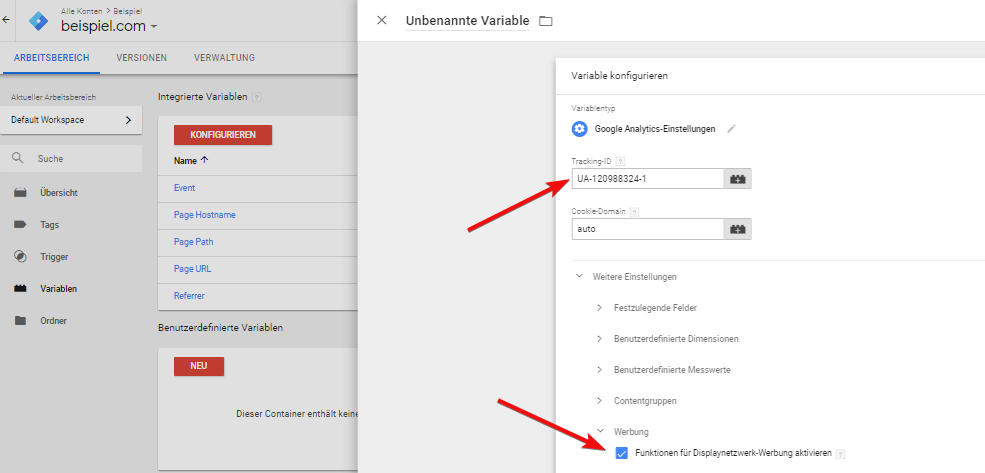Open the Page URL variable link
Image resolution: width=985 pixels, height=473 pixels.
point(192,269)
